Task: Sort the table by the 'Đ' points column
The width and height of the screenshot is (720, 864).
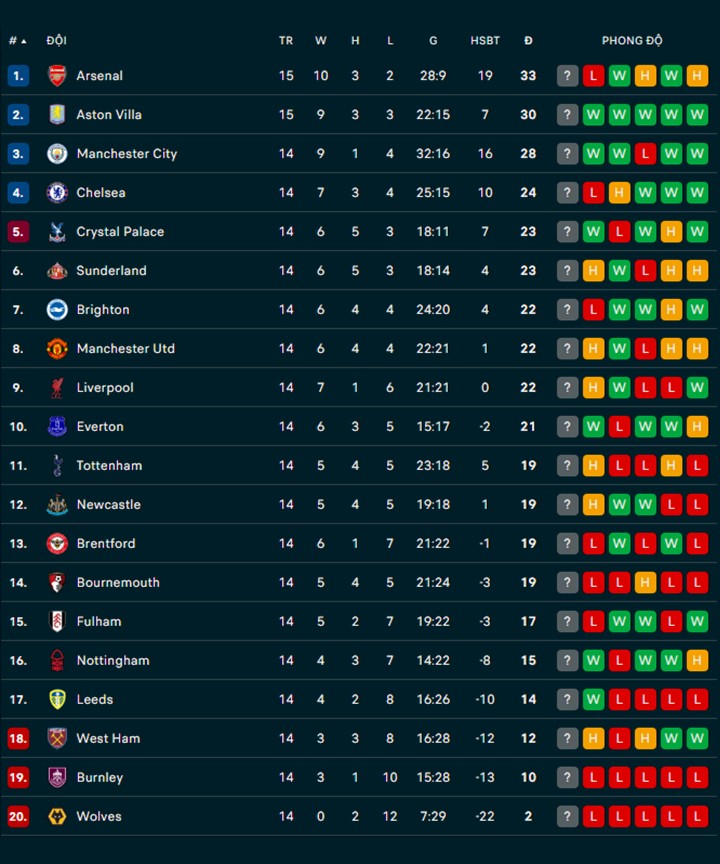Action: coord(528,41)
